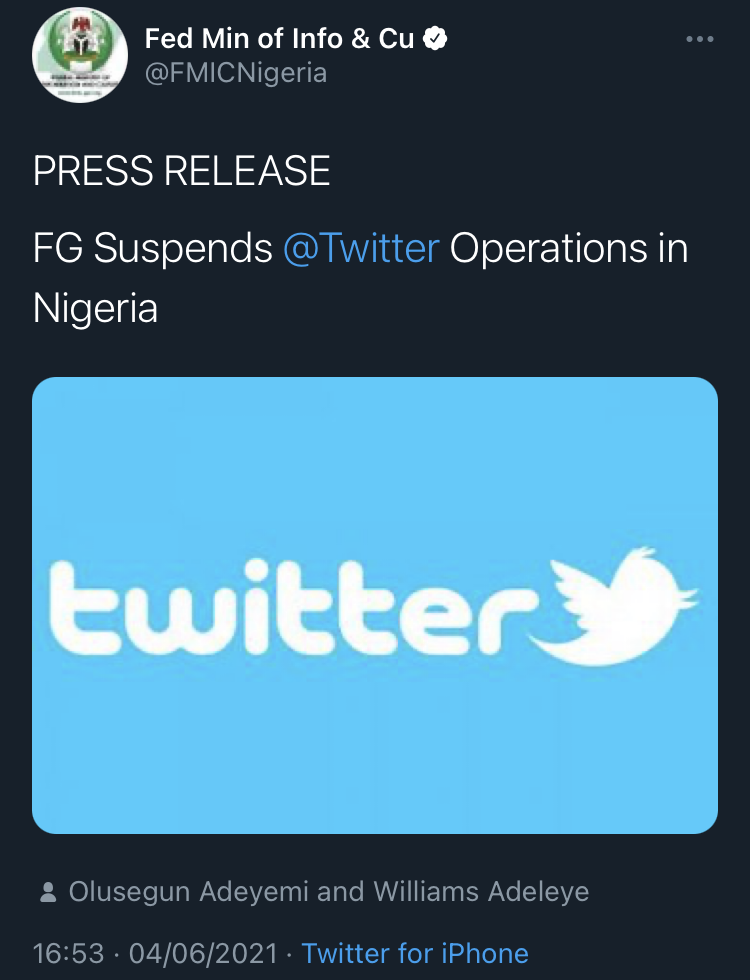The height and width of the screenshot is (980, 750).
Task: Open the Fed Min of Info & Cu name
Action: (x=279, y=39)
